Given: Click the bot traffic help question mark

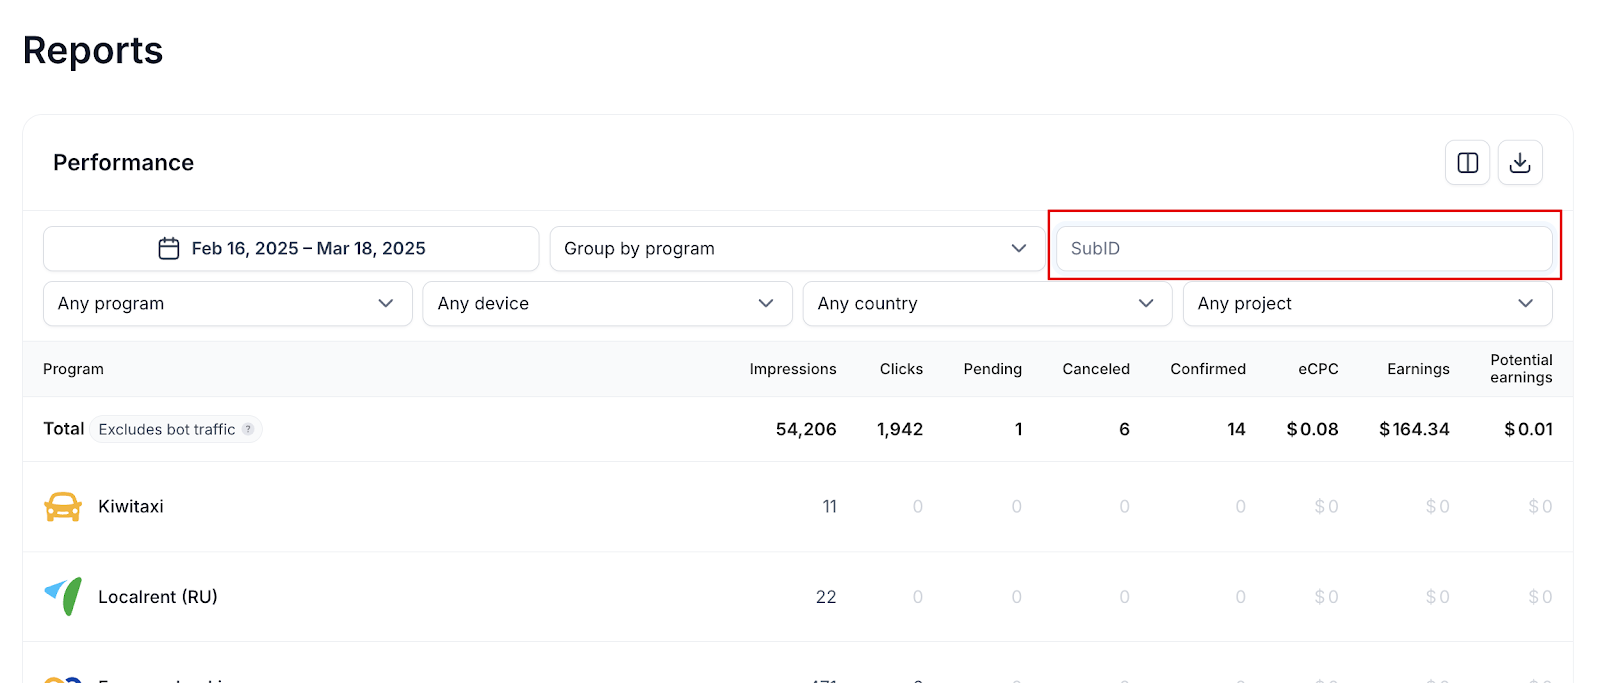Looking at the screenshot, I should (248, 429).
